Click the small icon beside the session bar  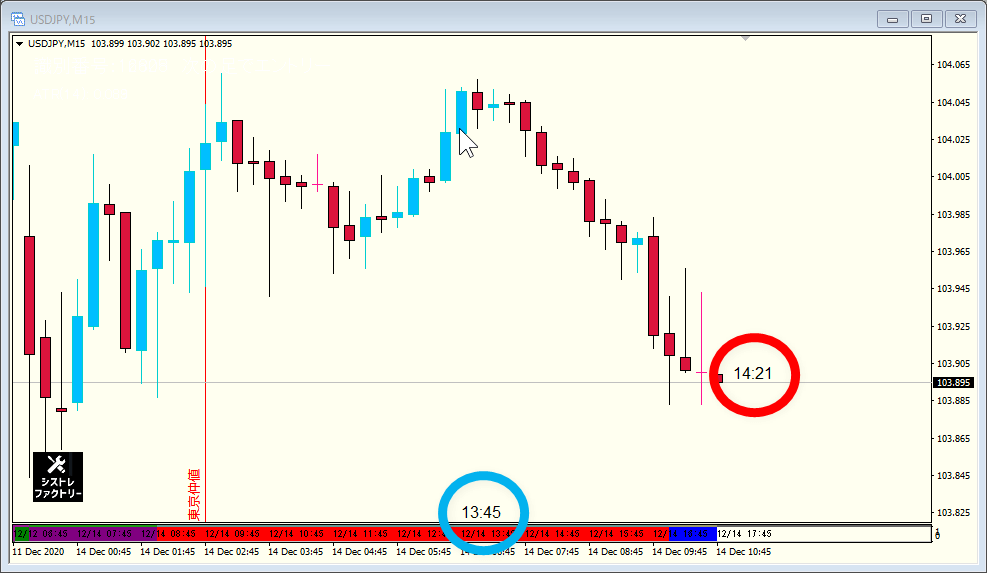tap(937, 534)
